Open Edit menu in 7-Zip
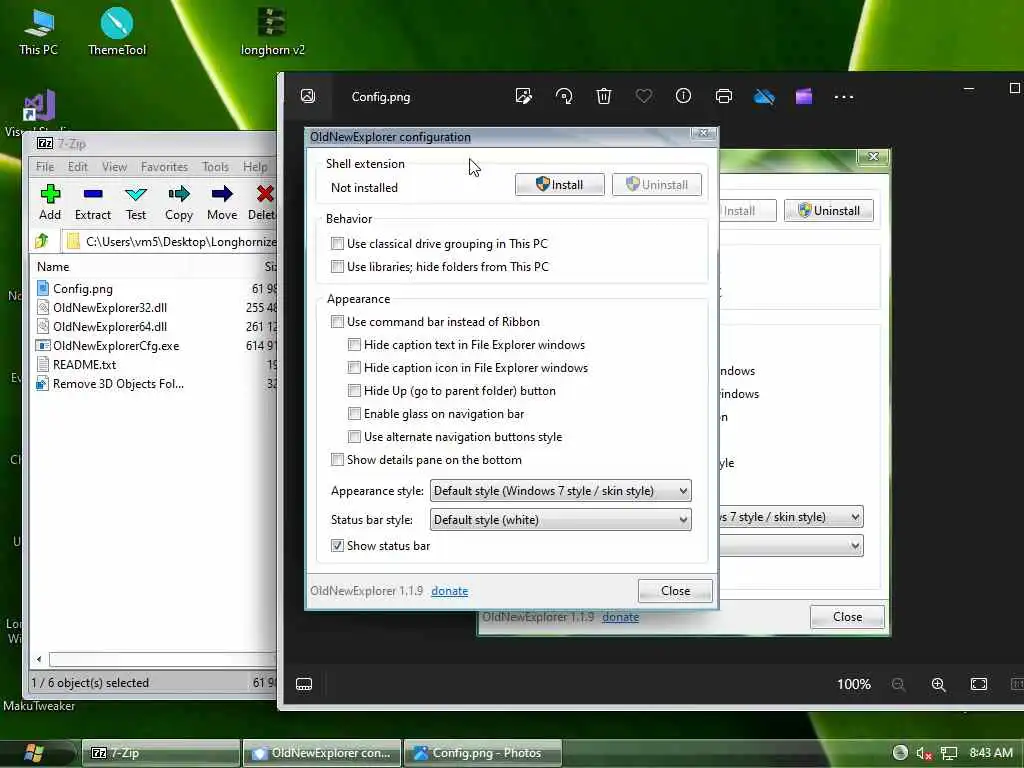 point(78,167)
